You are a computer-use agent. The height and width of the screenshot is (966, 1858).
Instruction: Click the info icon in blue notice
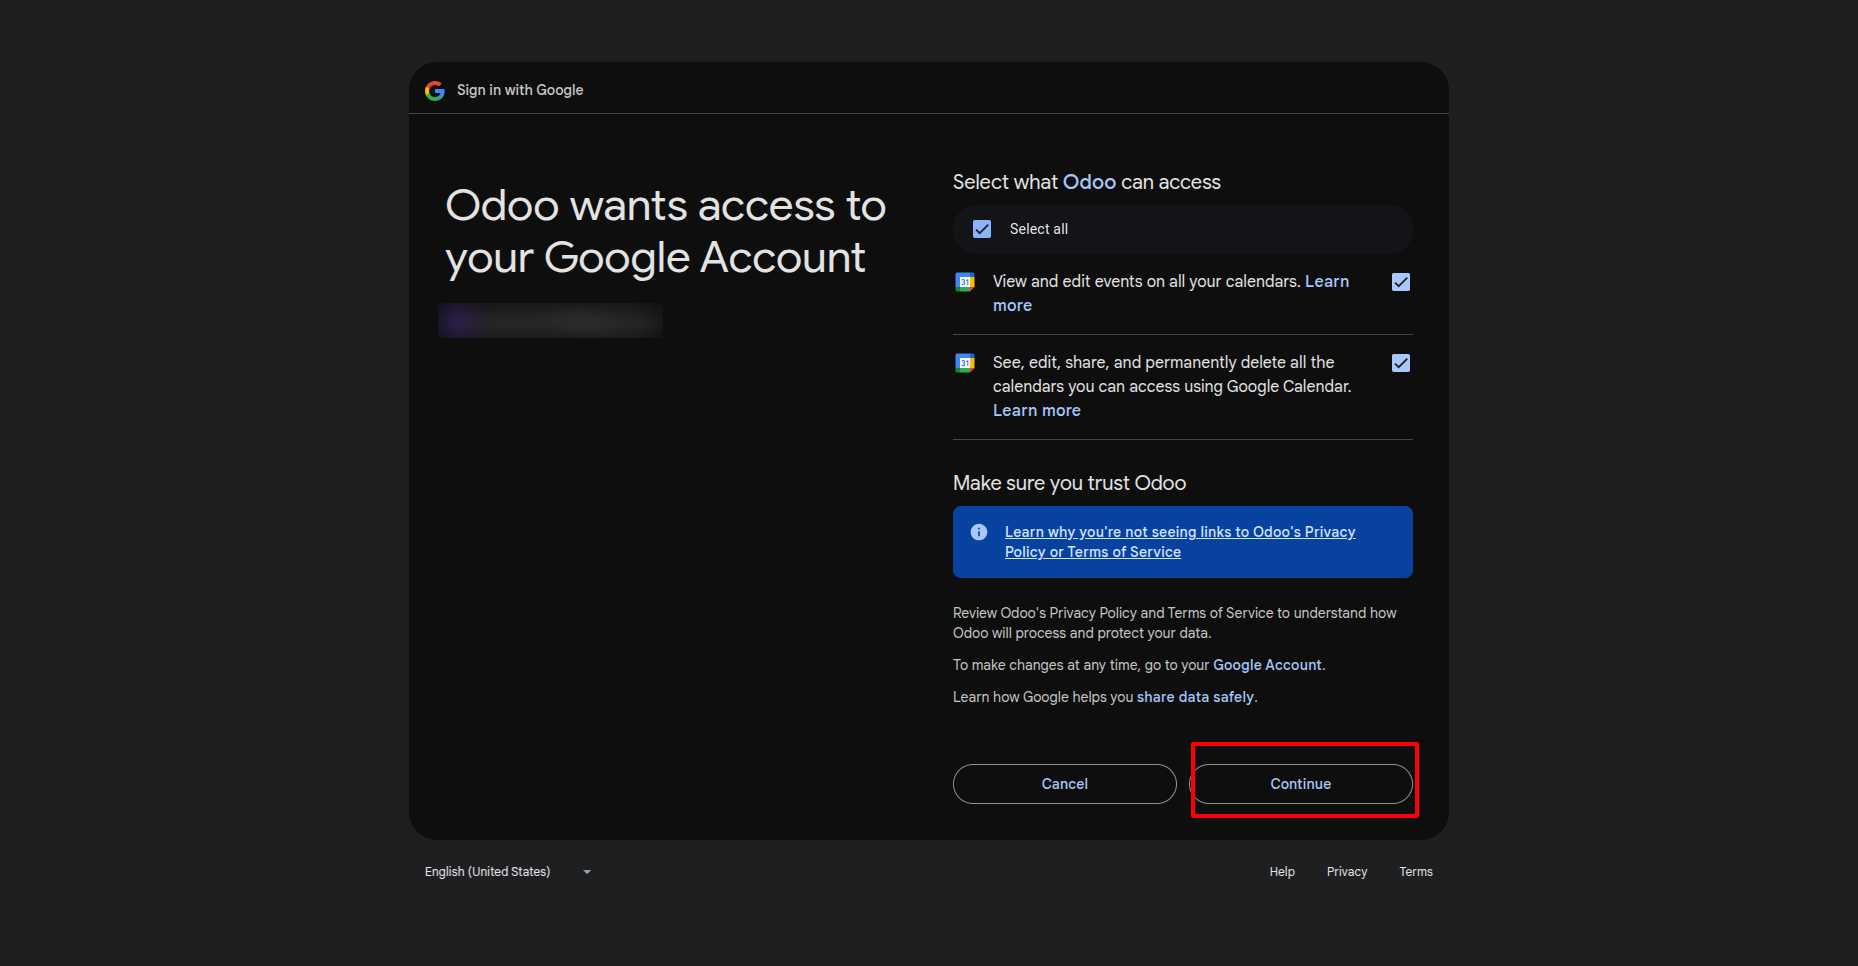979,532
